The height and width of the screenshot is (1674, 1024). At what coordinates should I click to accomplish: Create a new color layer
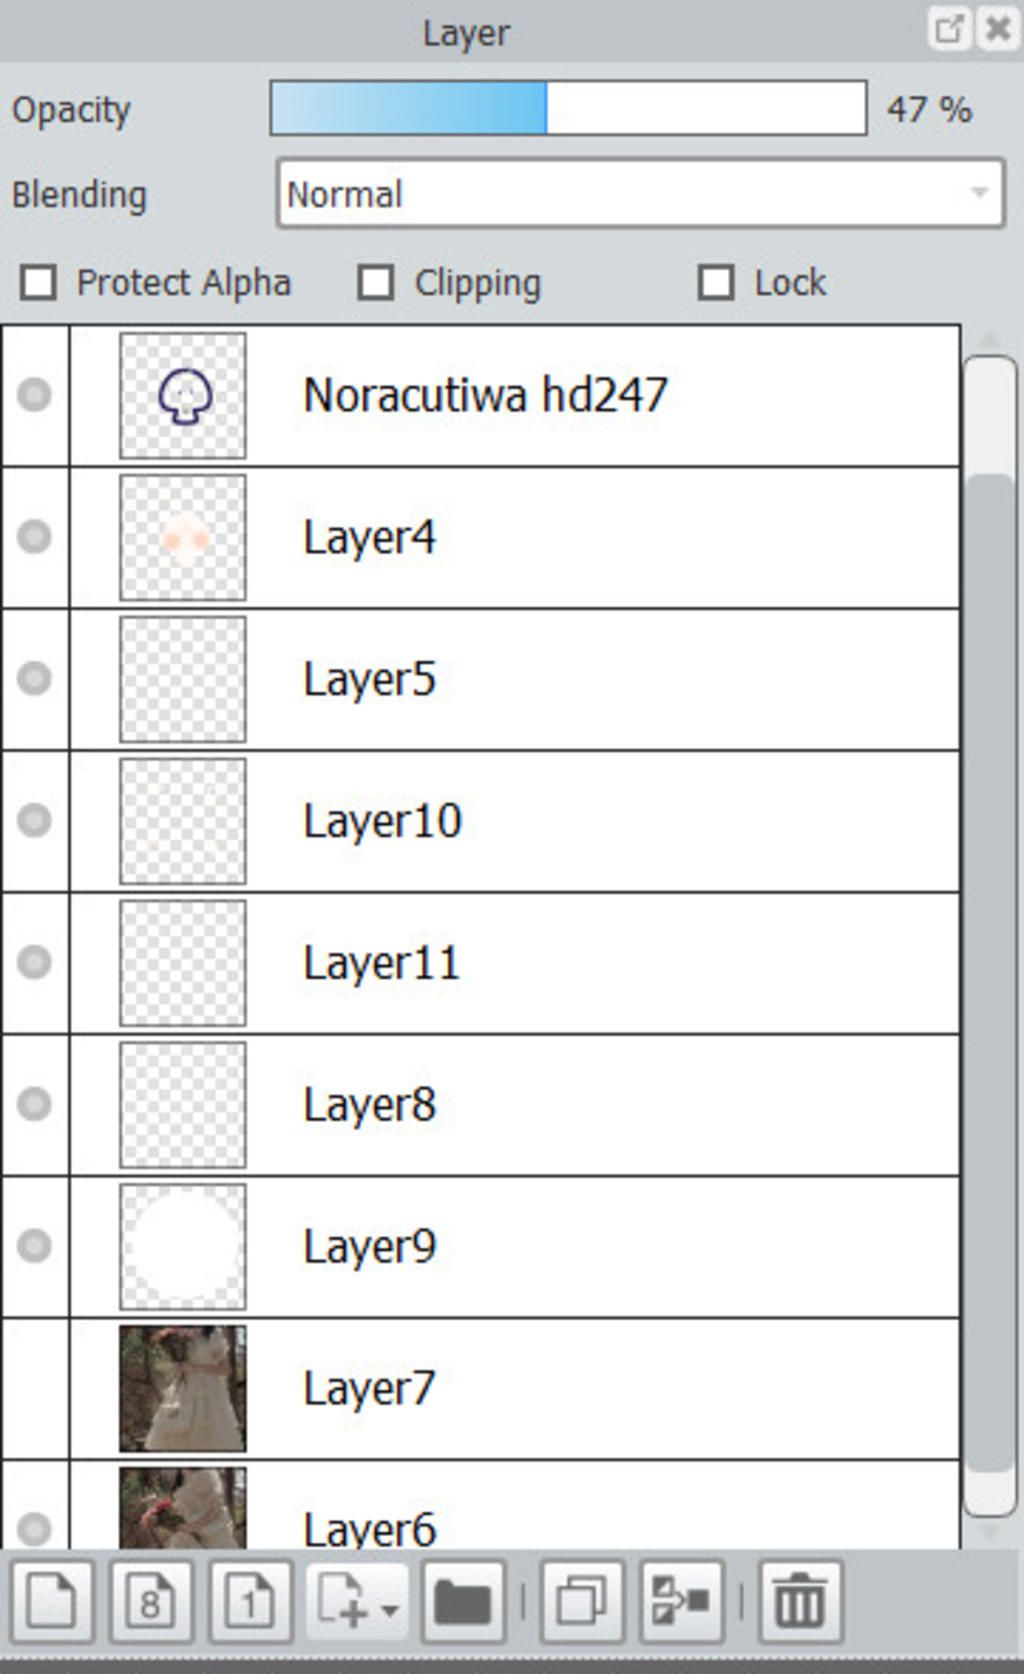[x=52, y=1601]
